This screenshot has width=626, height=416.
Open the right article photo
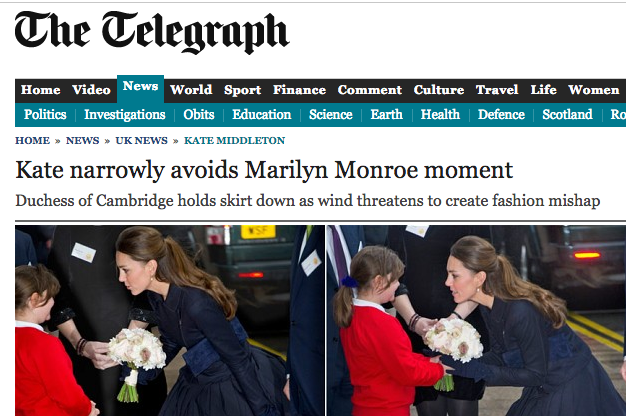pos(476,321)
